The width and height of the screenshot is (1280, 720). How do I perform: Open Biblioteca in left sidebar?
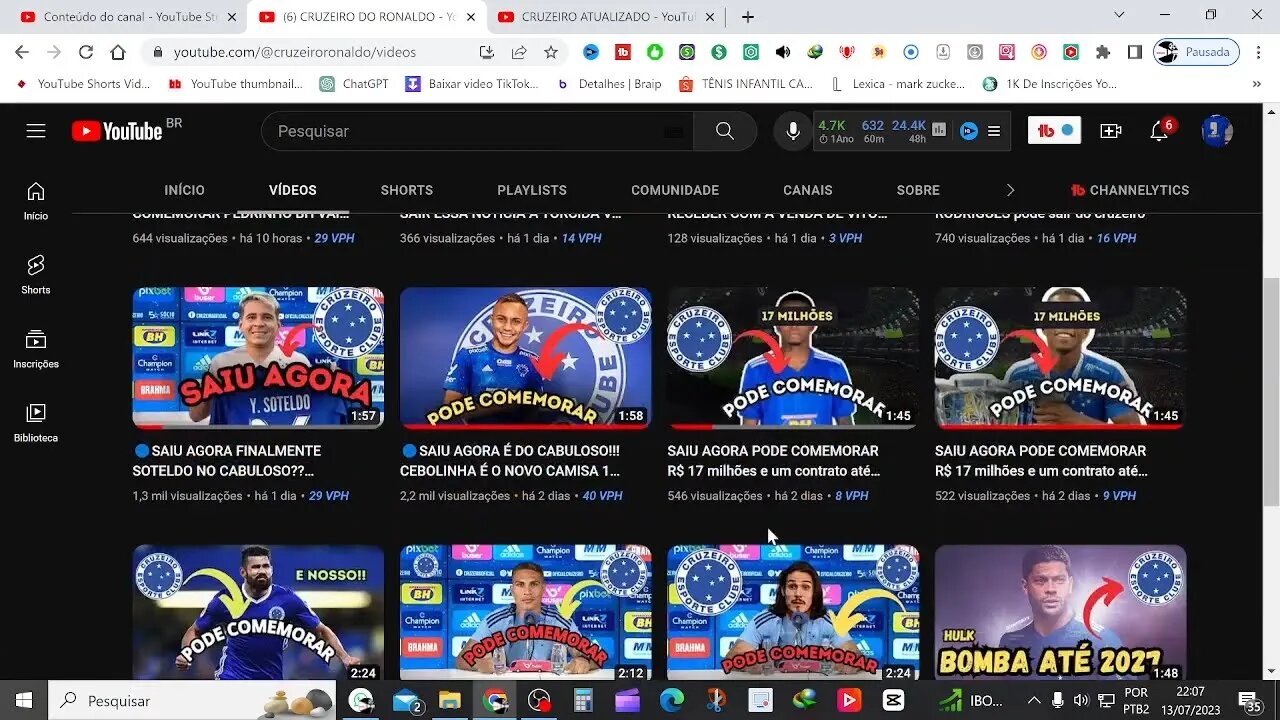pos(36,422)
